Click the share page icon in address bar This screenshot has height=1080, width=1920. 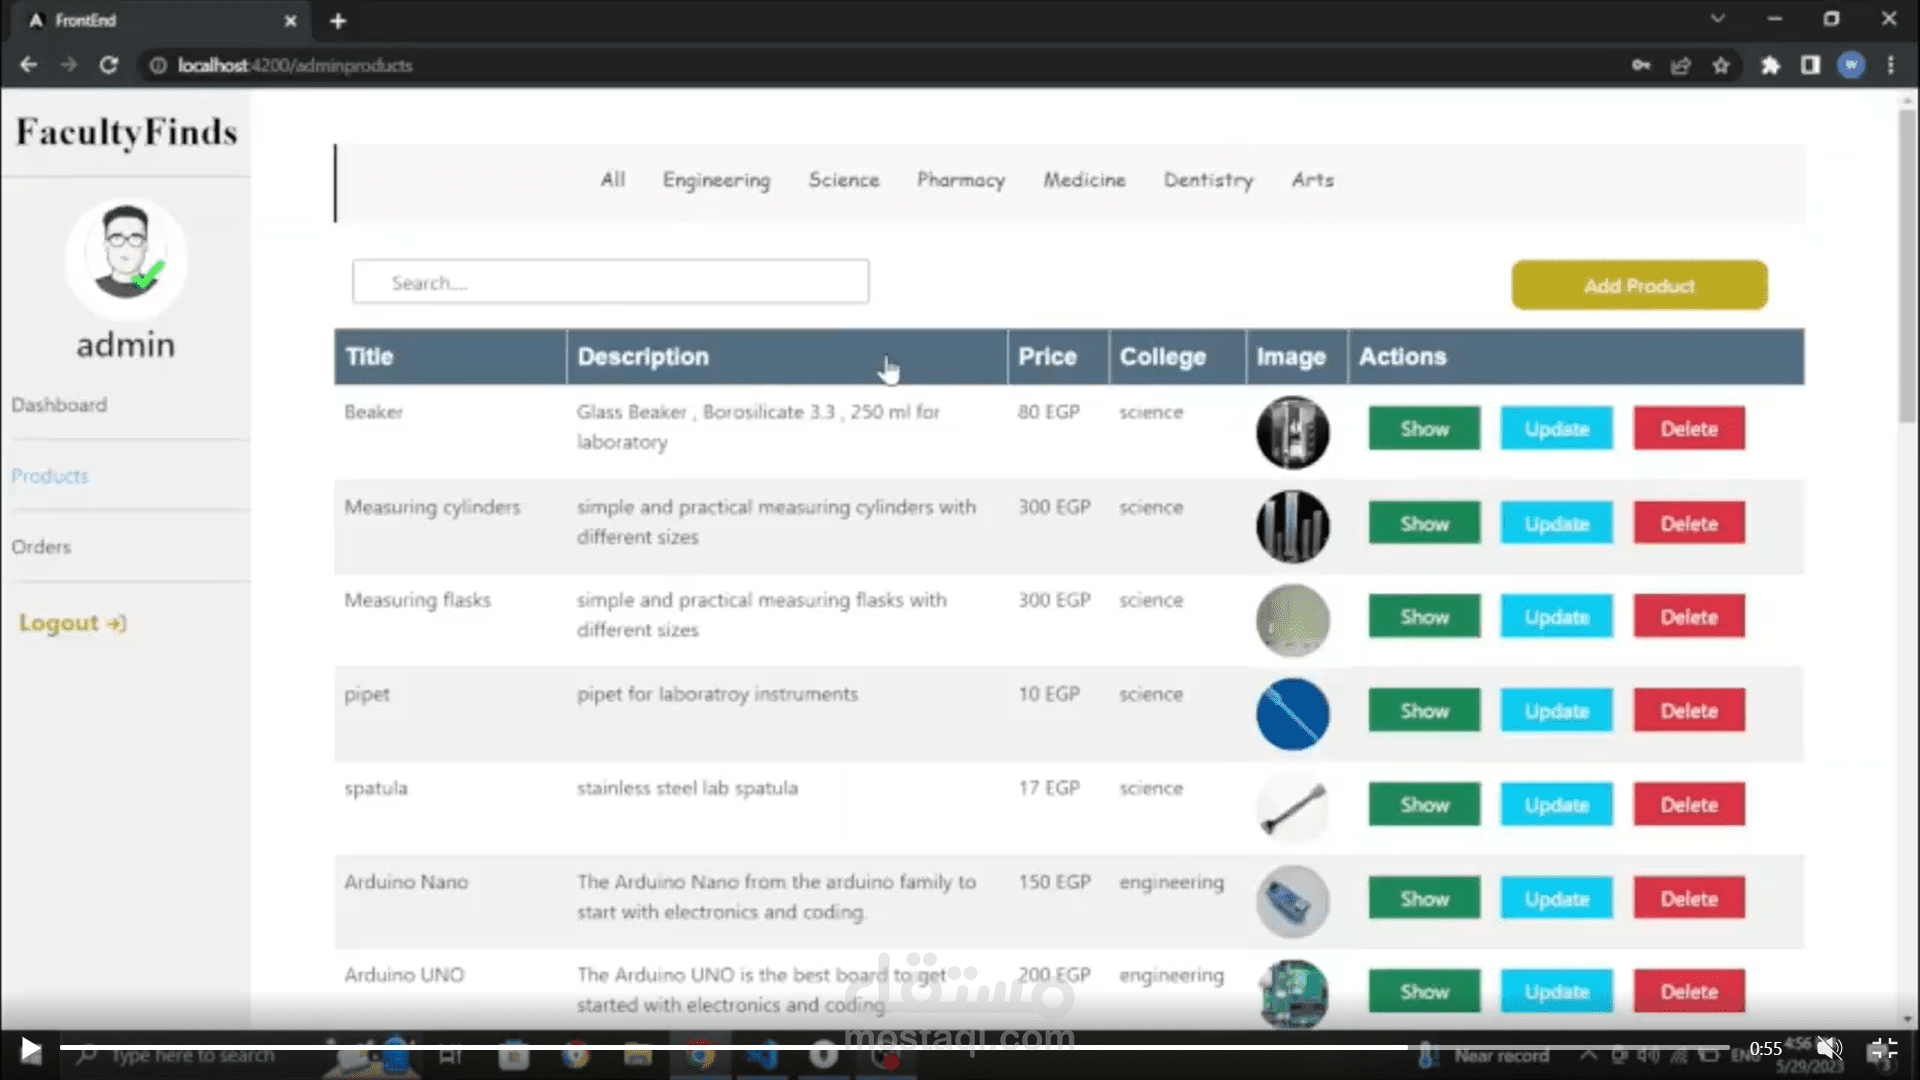coord(1680,65)
